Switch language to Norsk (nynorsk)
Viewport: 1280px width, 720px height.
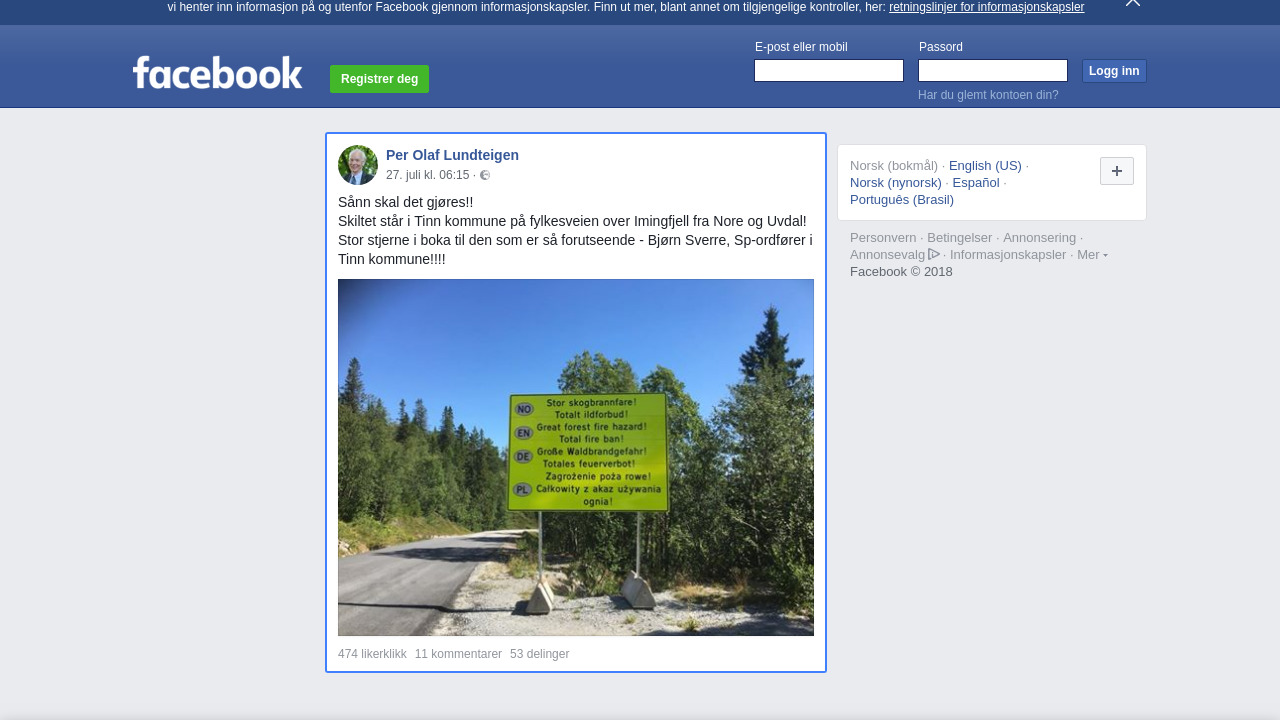896,183
